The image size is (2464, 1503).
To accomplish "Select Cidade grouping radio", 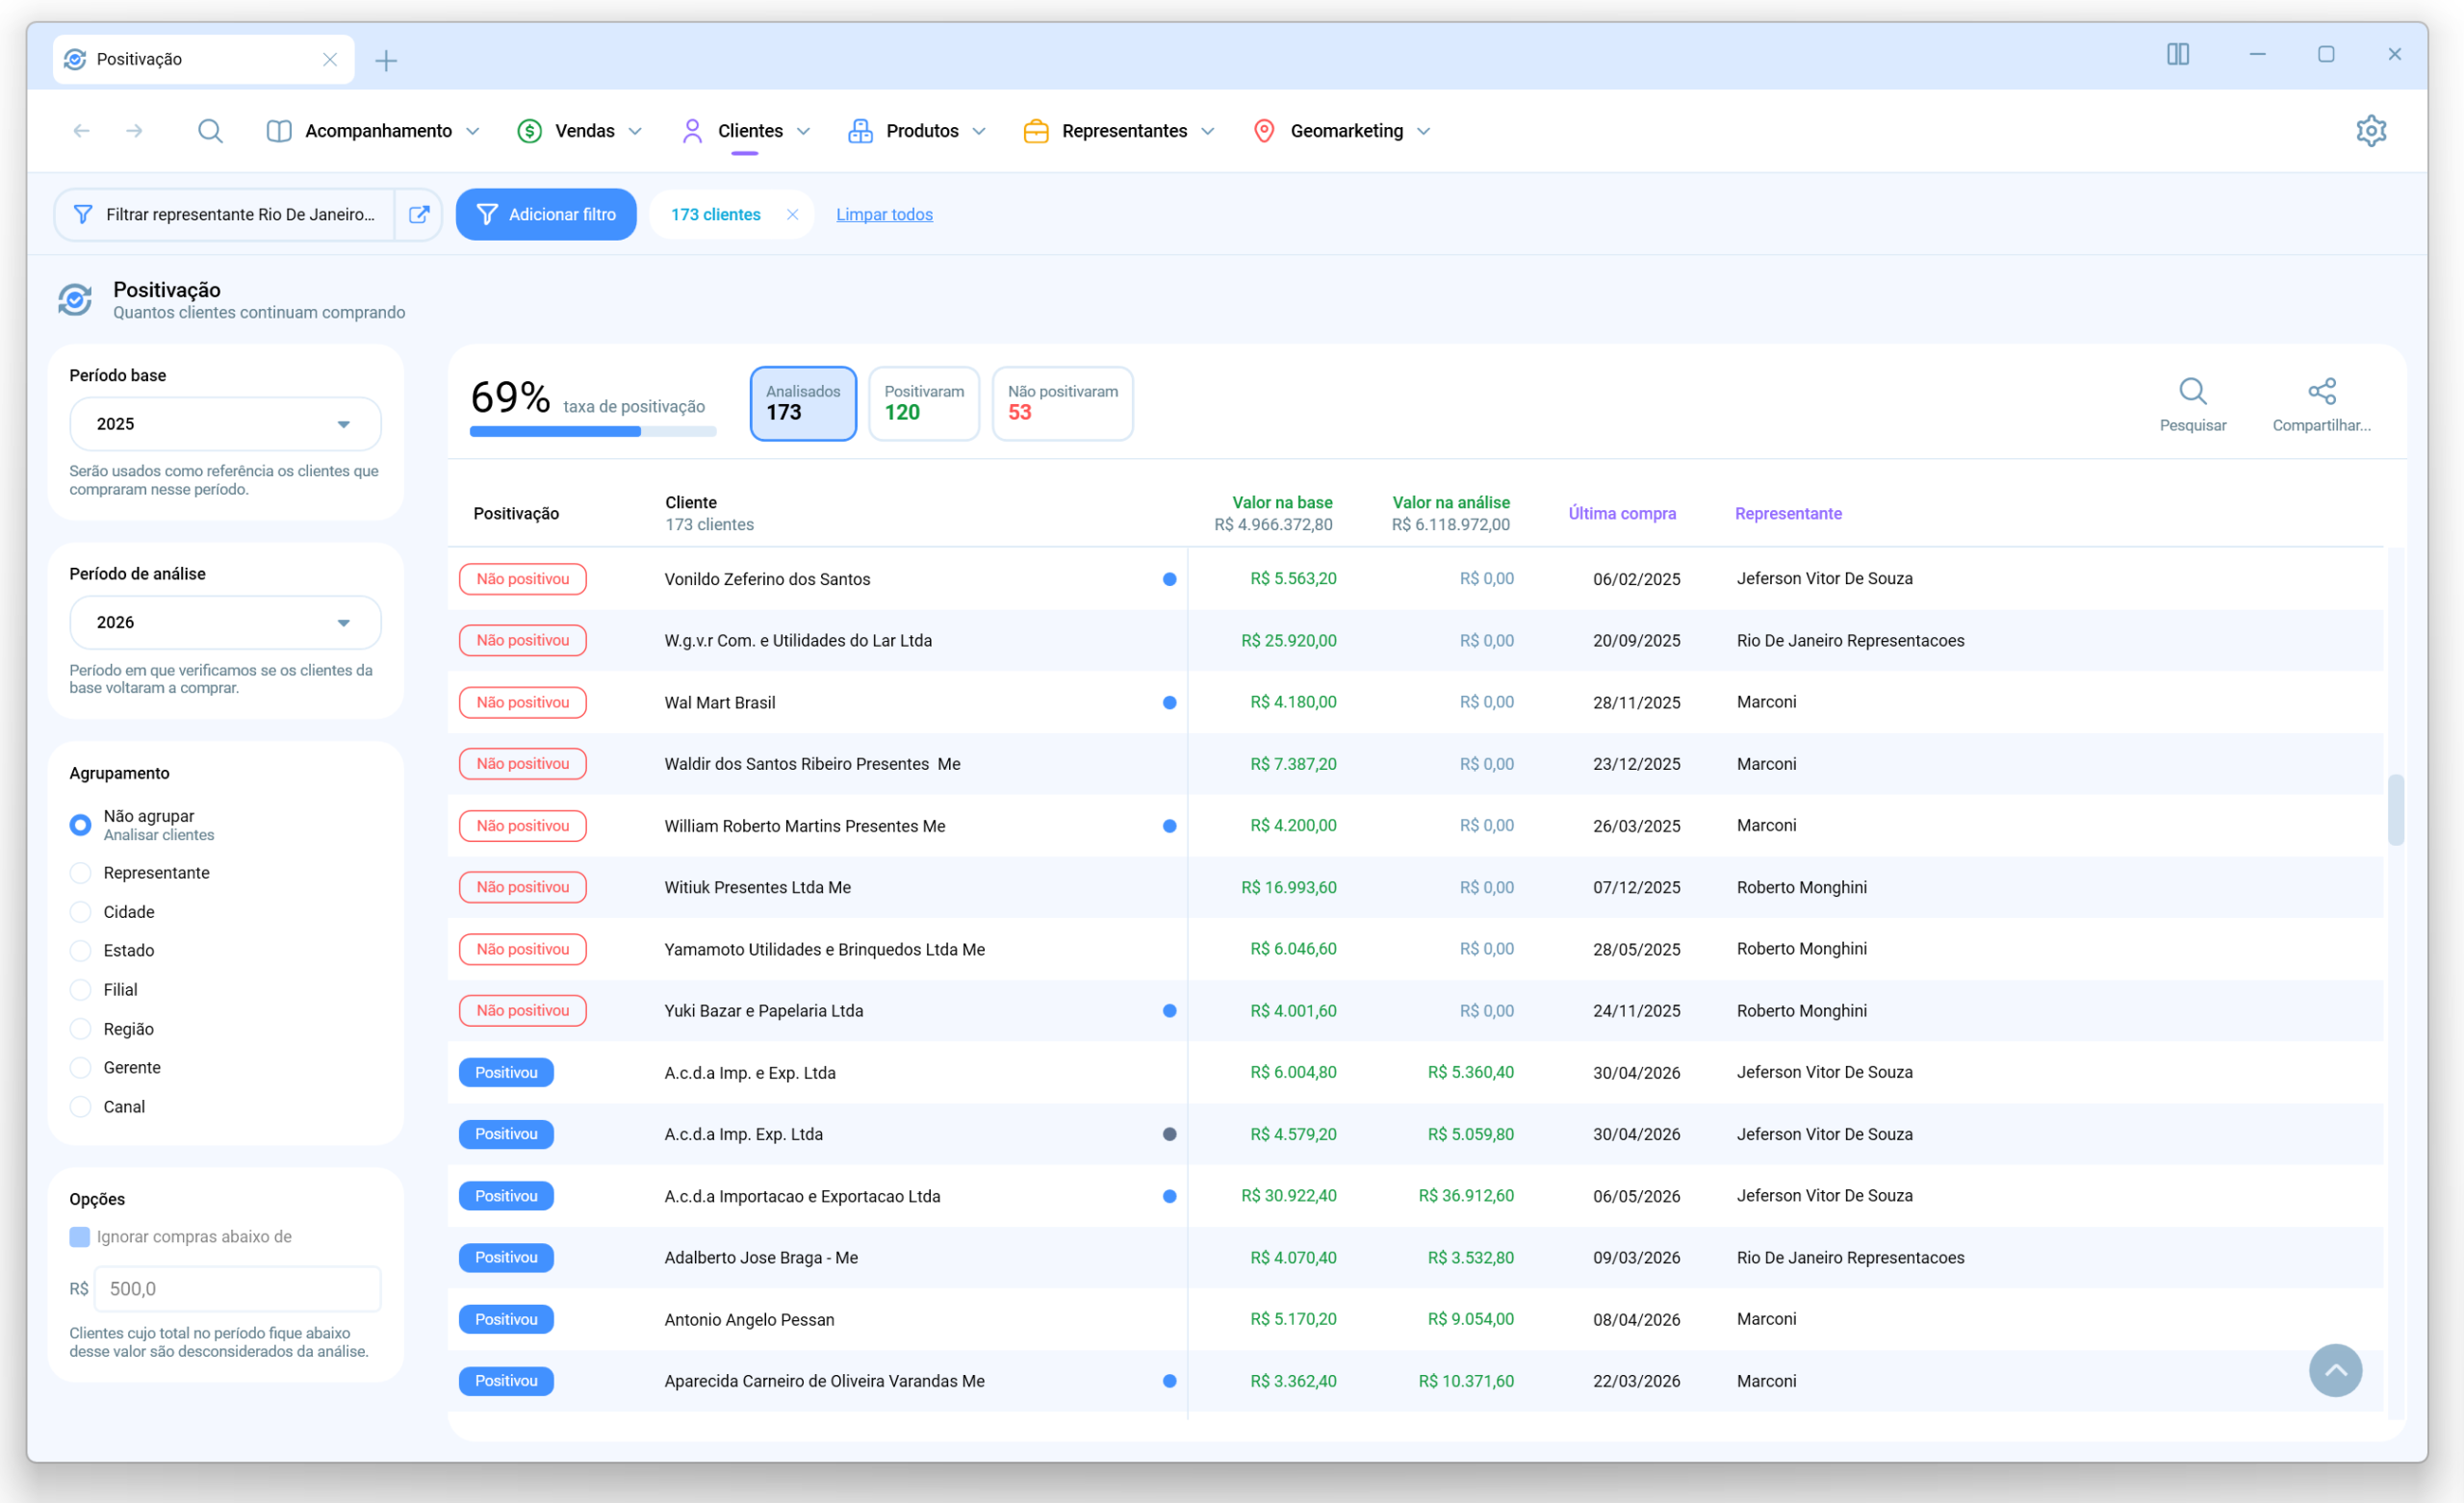I will (80, 911).
